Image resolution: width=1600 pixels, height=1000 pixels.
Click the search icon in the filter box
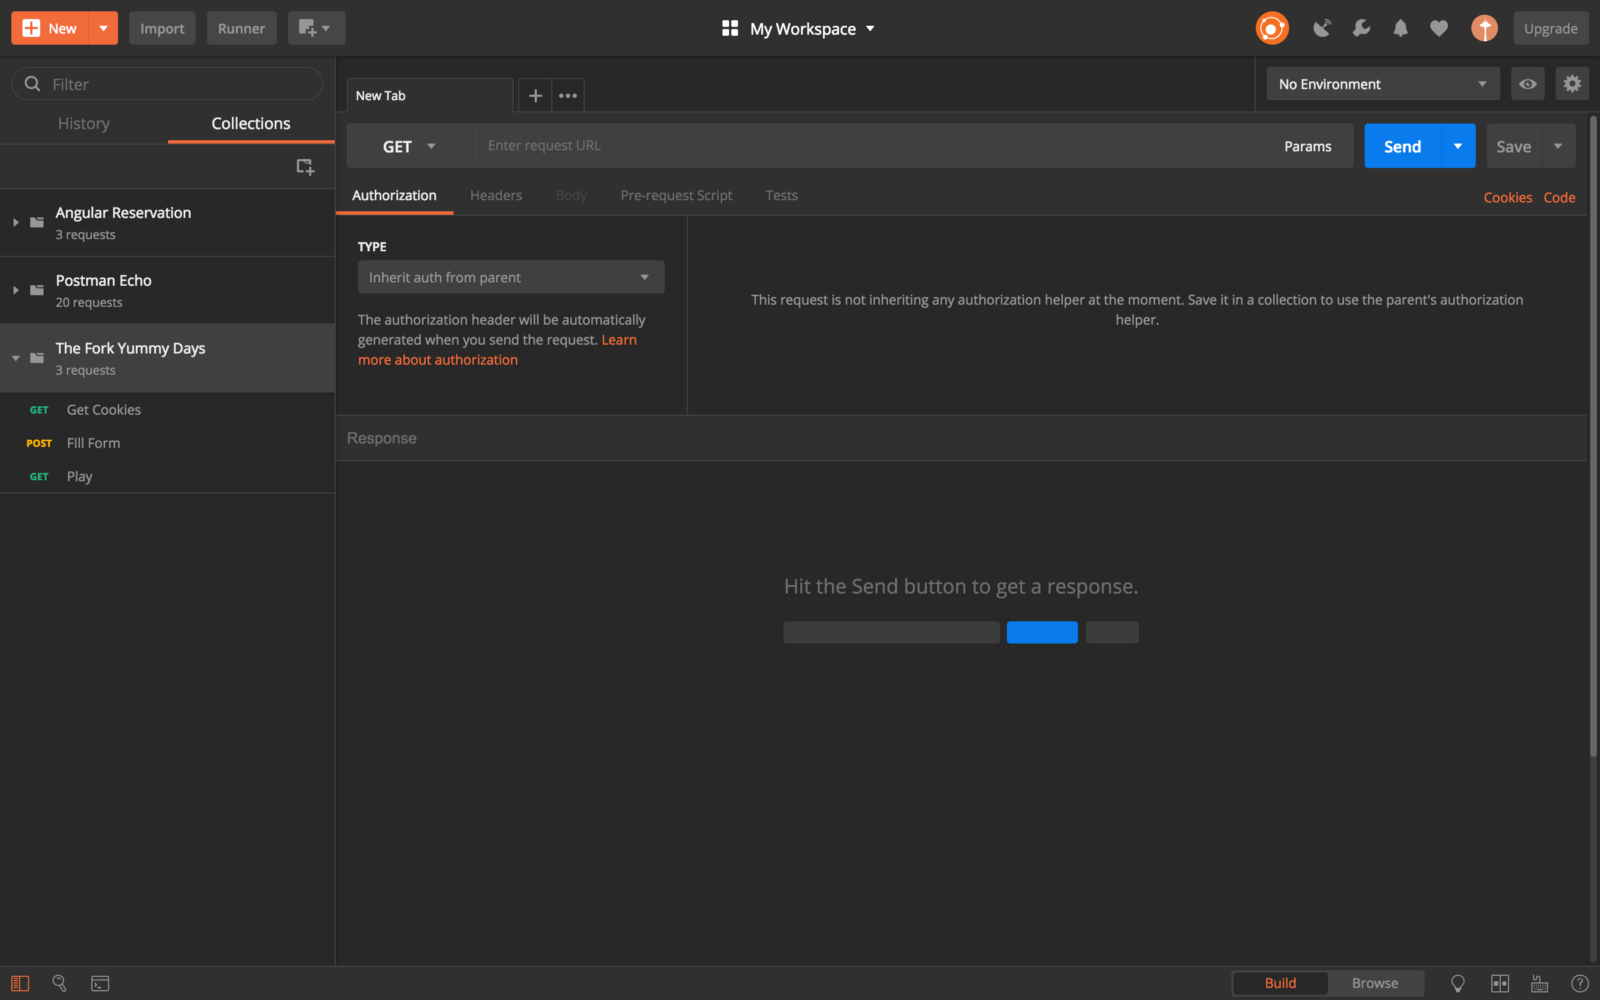tap(32, 84)
